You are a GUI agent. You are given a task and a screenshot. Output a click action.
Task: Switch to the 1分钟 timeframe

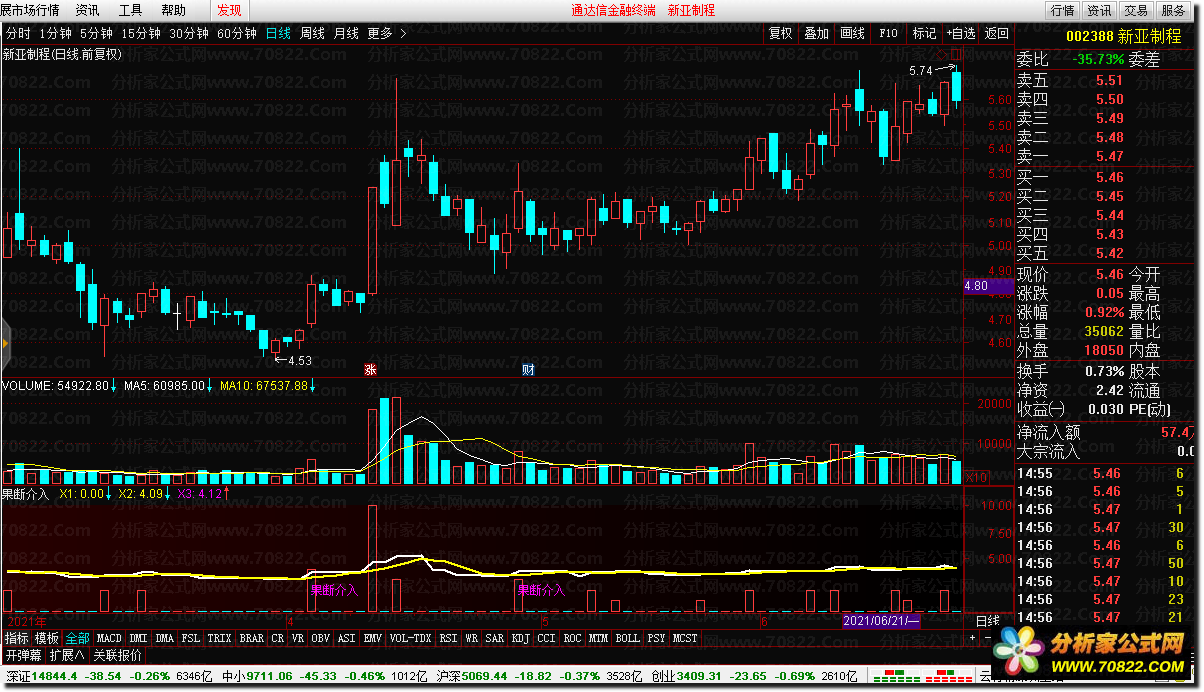pyautogui.click(x=56, y=33)
